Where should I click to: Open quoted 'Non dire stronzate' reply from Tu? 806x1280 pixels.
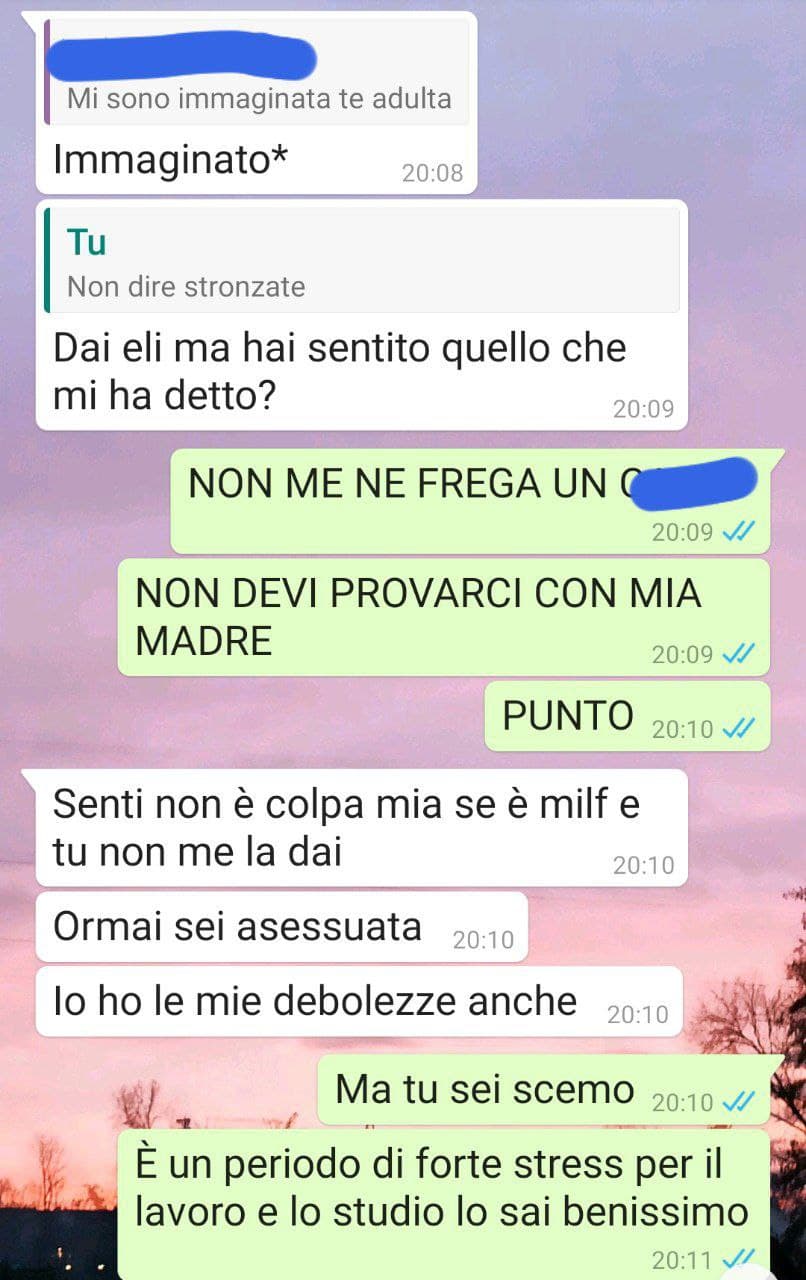(362, 261)
